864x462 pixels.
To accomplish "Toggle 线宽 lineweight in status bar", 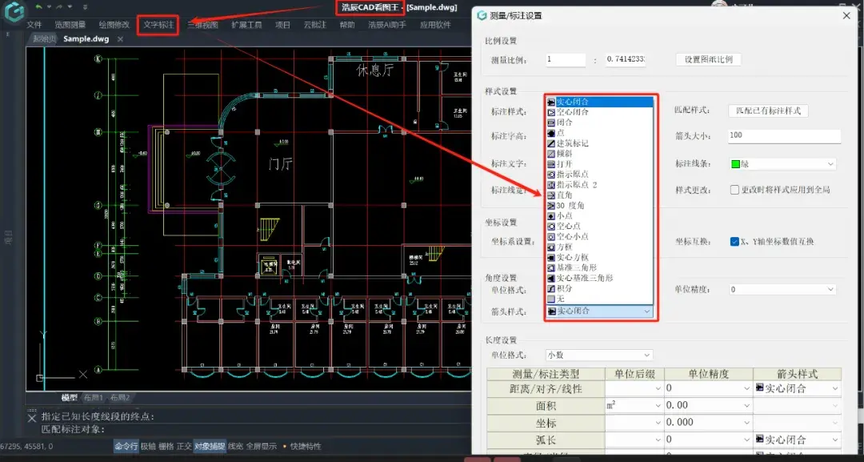I will coord(235,446).
